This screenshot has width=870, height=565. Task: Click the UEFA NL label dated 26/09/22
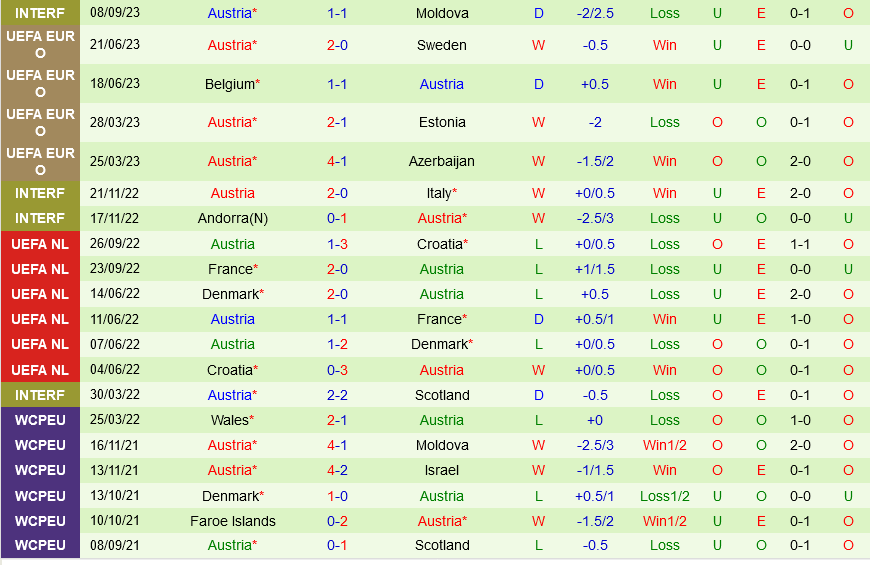pos(40,244)
